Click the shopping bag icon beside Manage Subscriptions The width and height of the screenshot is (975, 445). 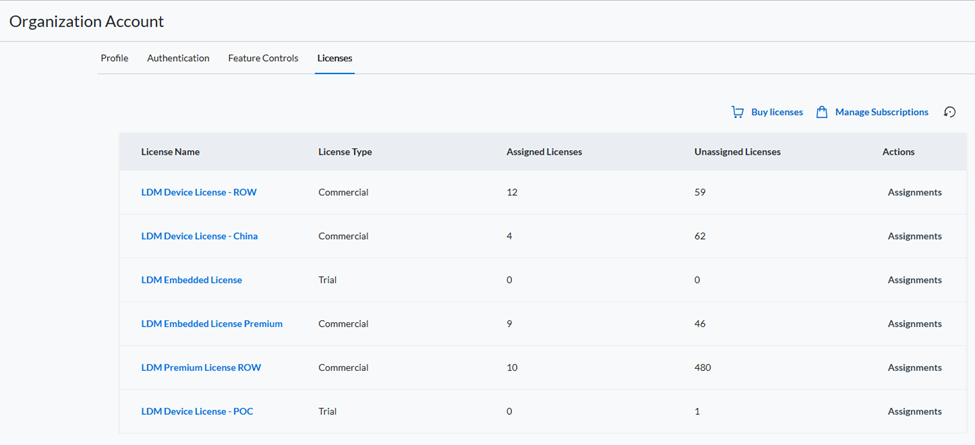[821, 112]
